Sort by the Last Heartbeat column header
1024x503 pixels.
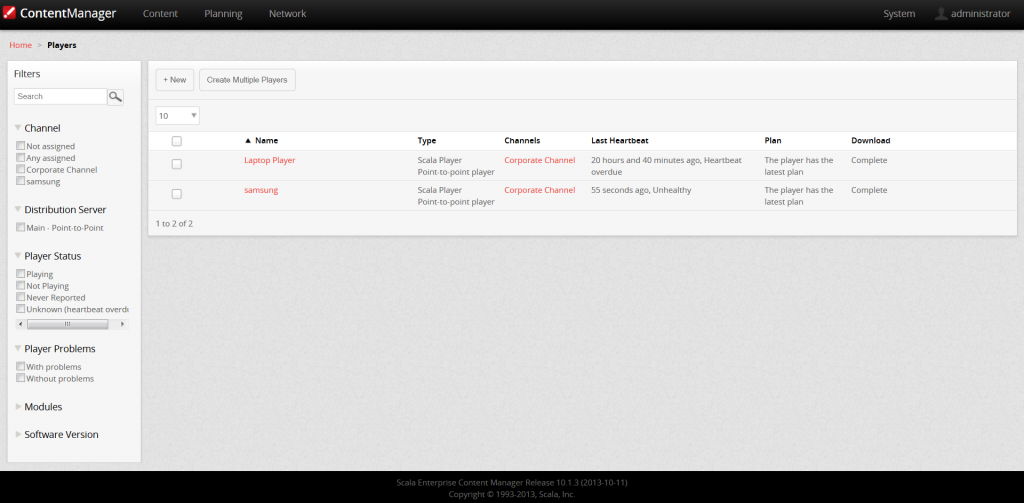620,140
